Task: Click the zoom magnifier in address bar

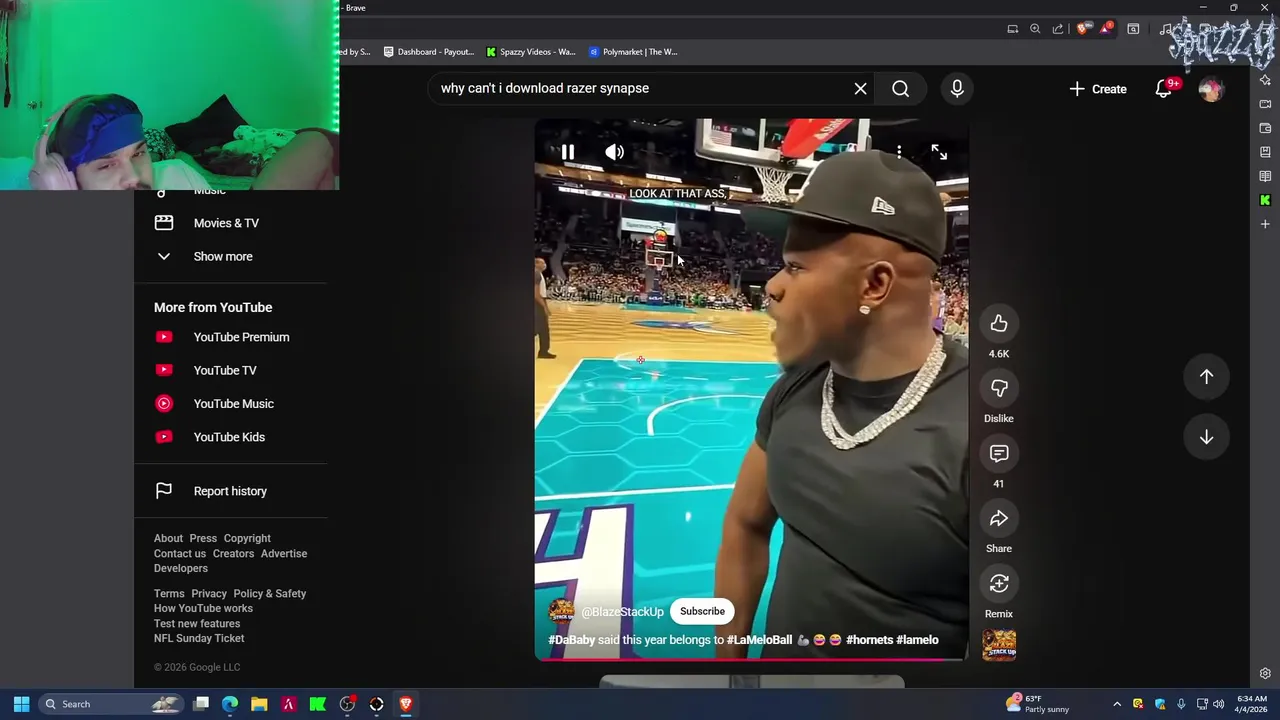Action: 1035,29
